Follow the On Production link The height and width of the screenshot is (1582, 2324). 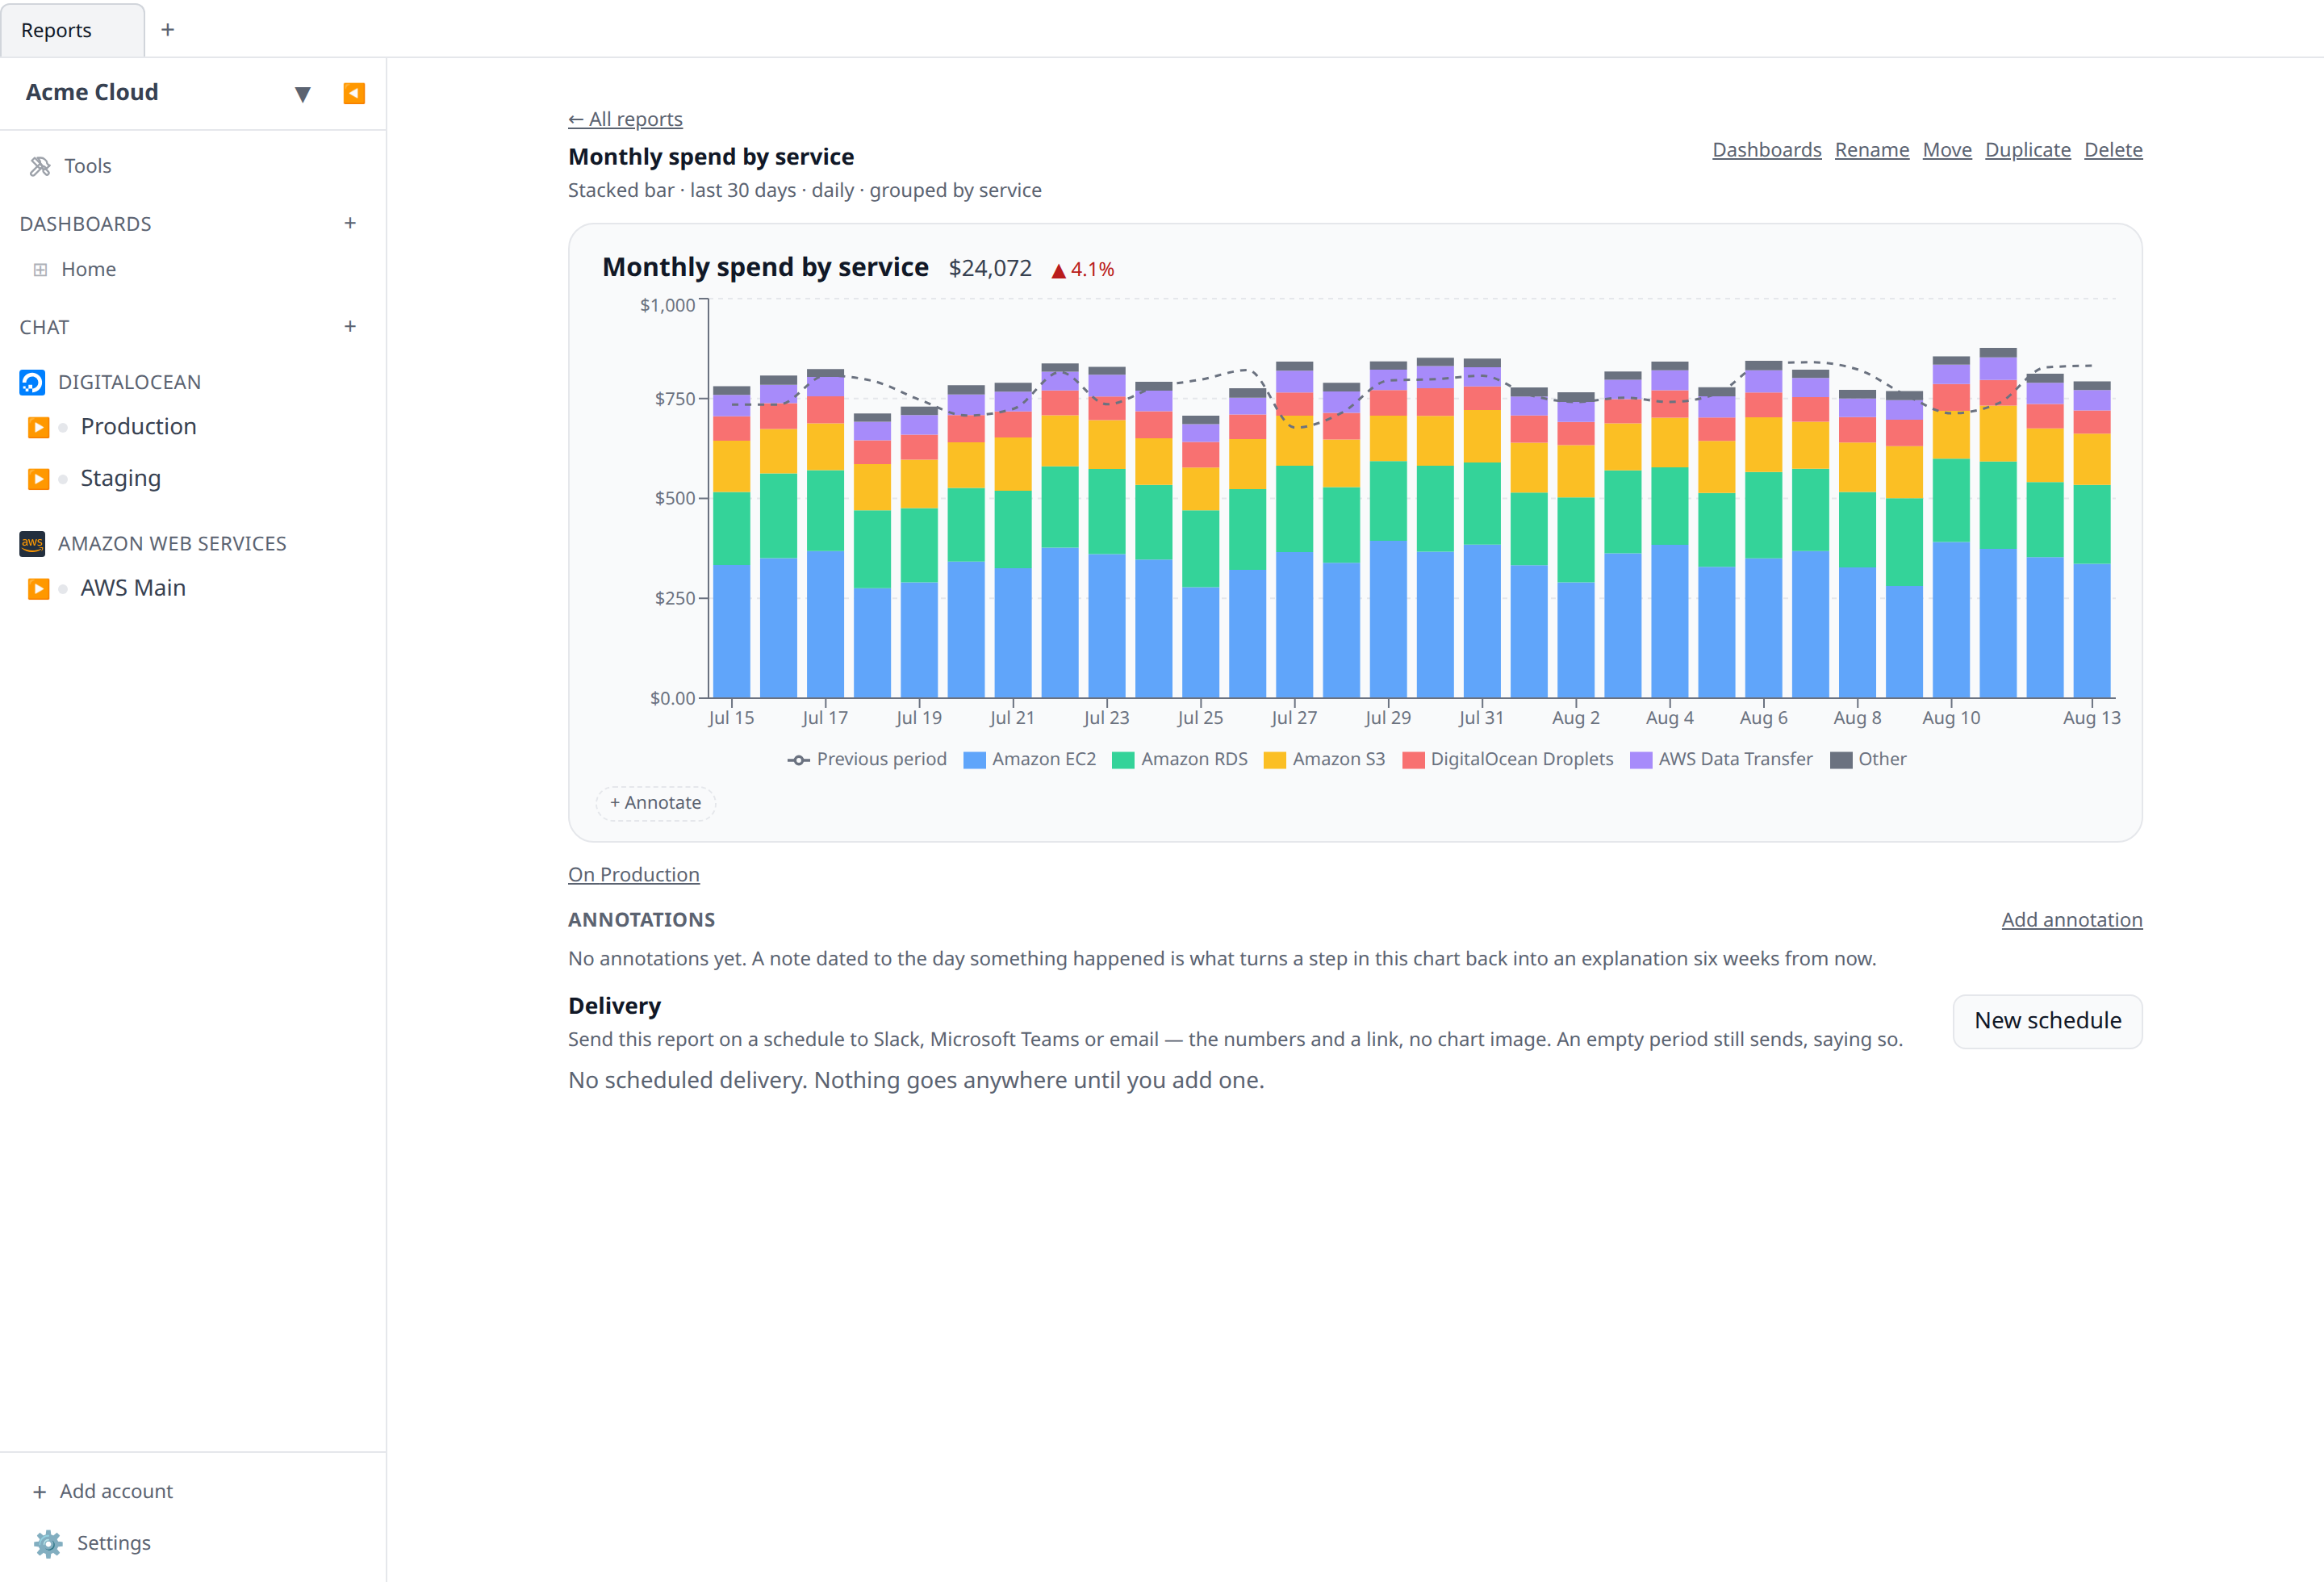point(634,875)
